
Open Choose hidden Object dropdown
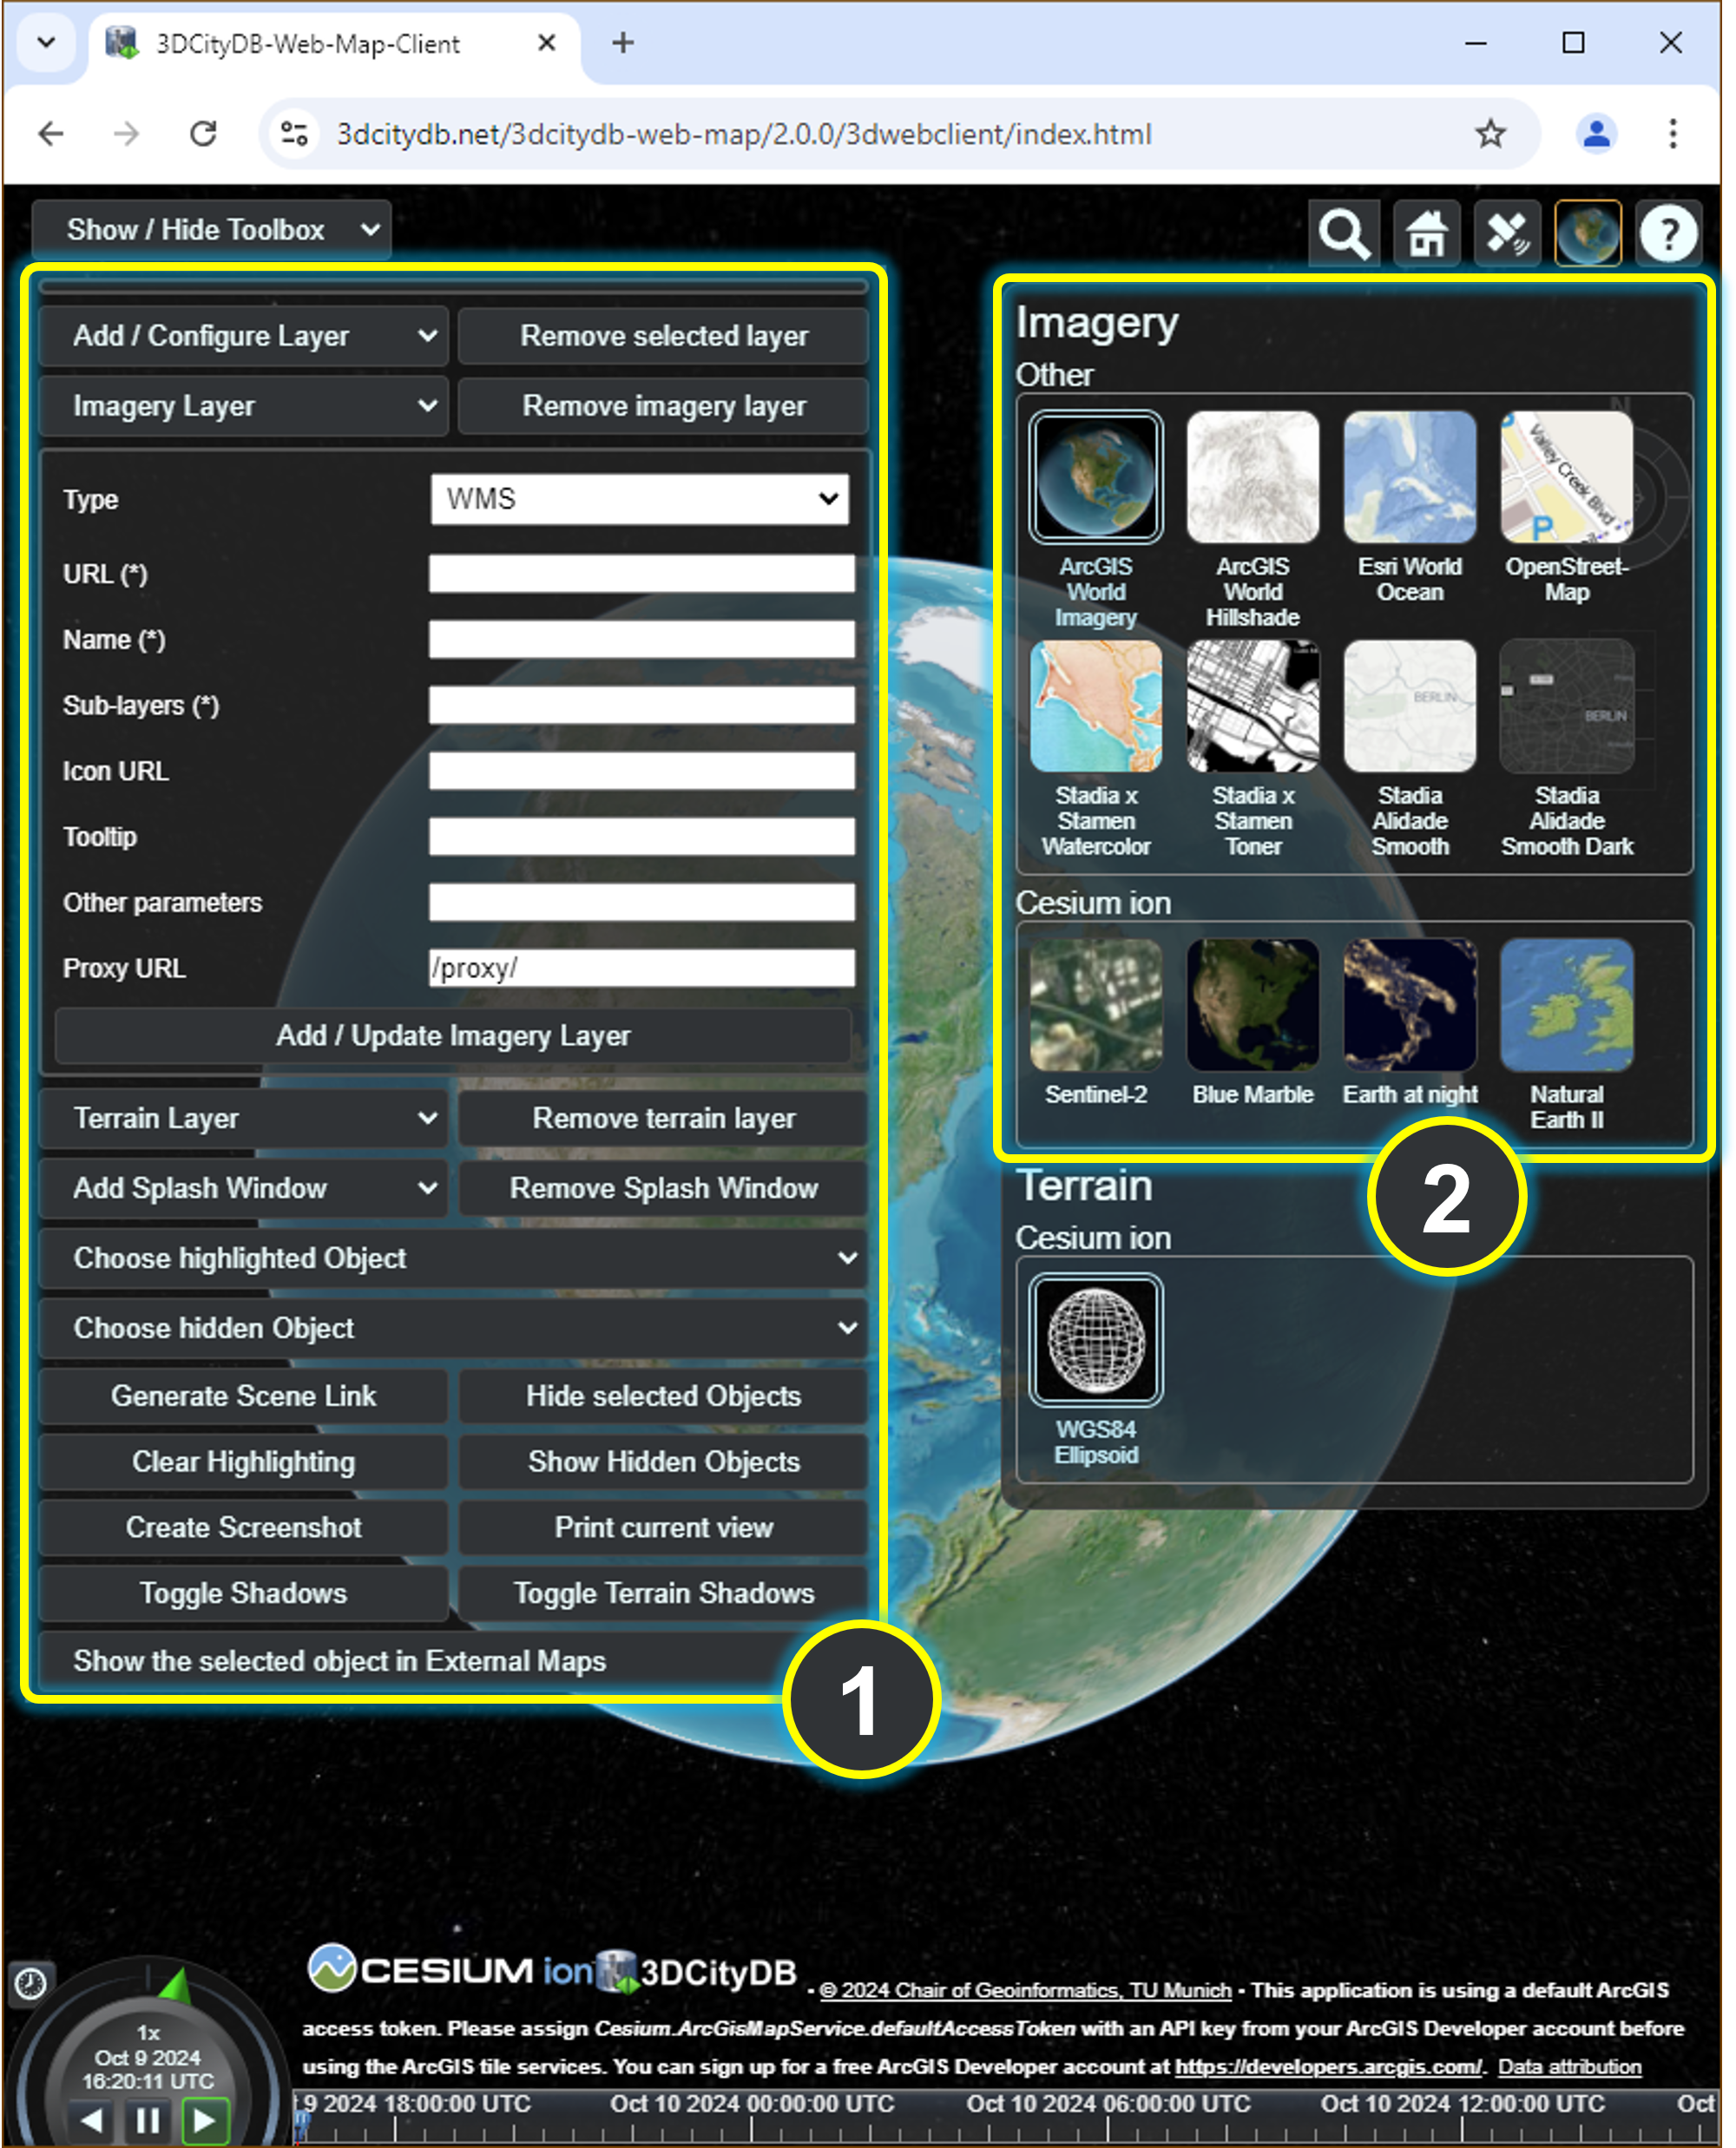click(453, 1328)
